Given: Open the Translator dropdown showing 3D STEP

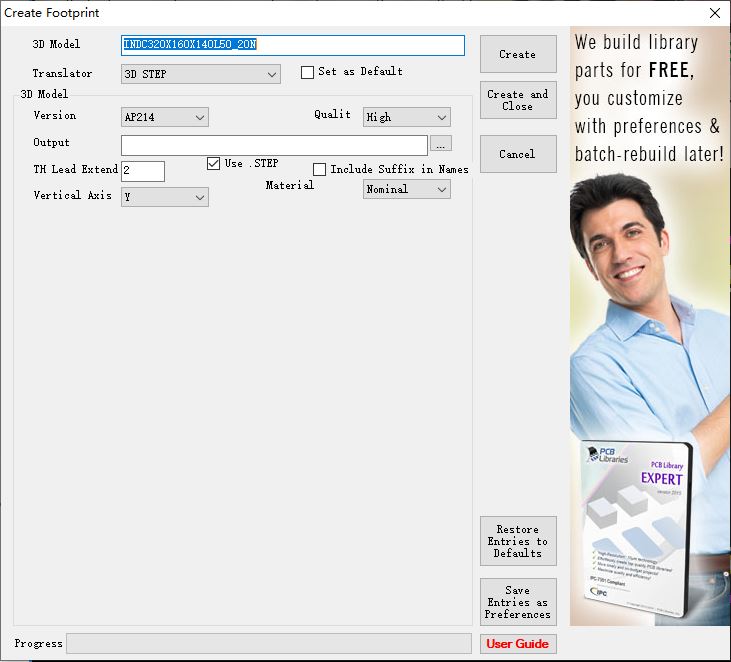Looking at the screenshot, I should [200, 74].
